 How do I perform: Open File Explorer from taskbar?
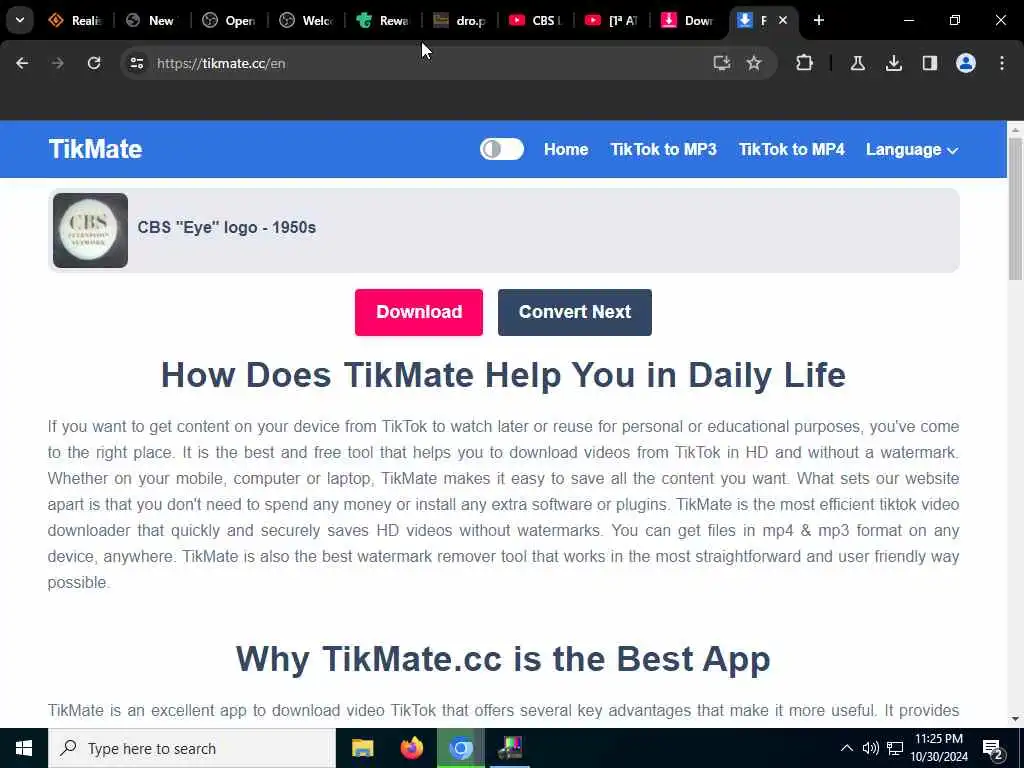pyautogui.click(x=362, y=748)
